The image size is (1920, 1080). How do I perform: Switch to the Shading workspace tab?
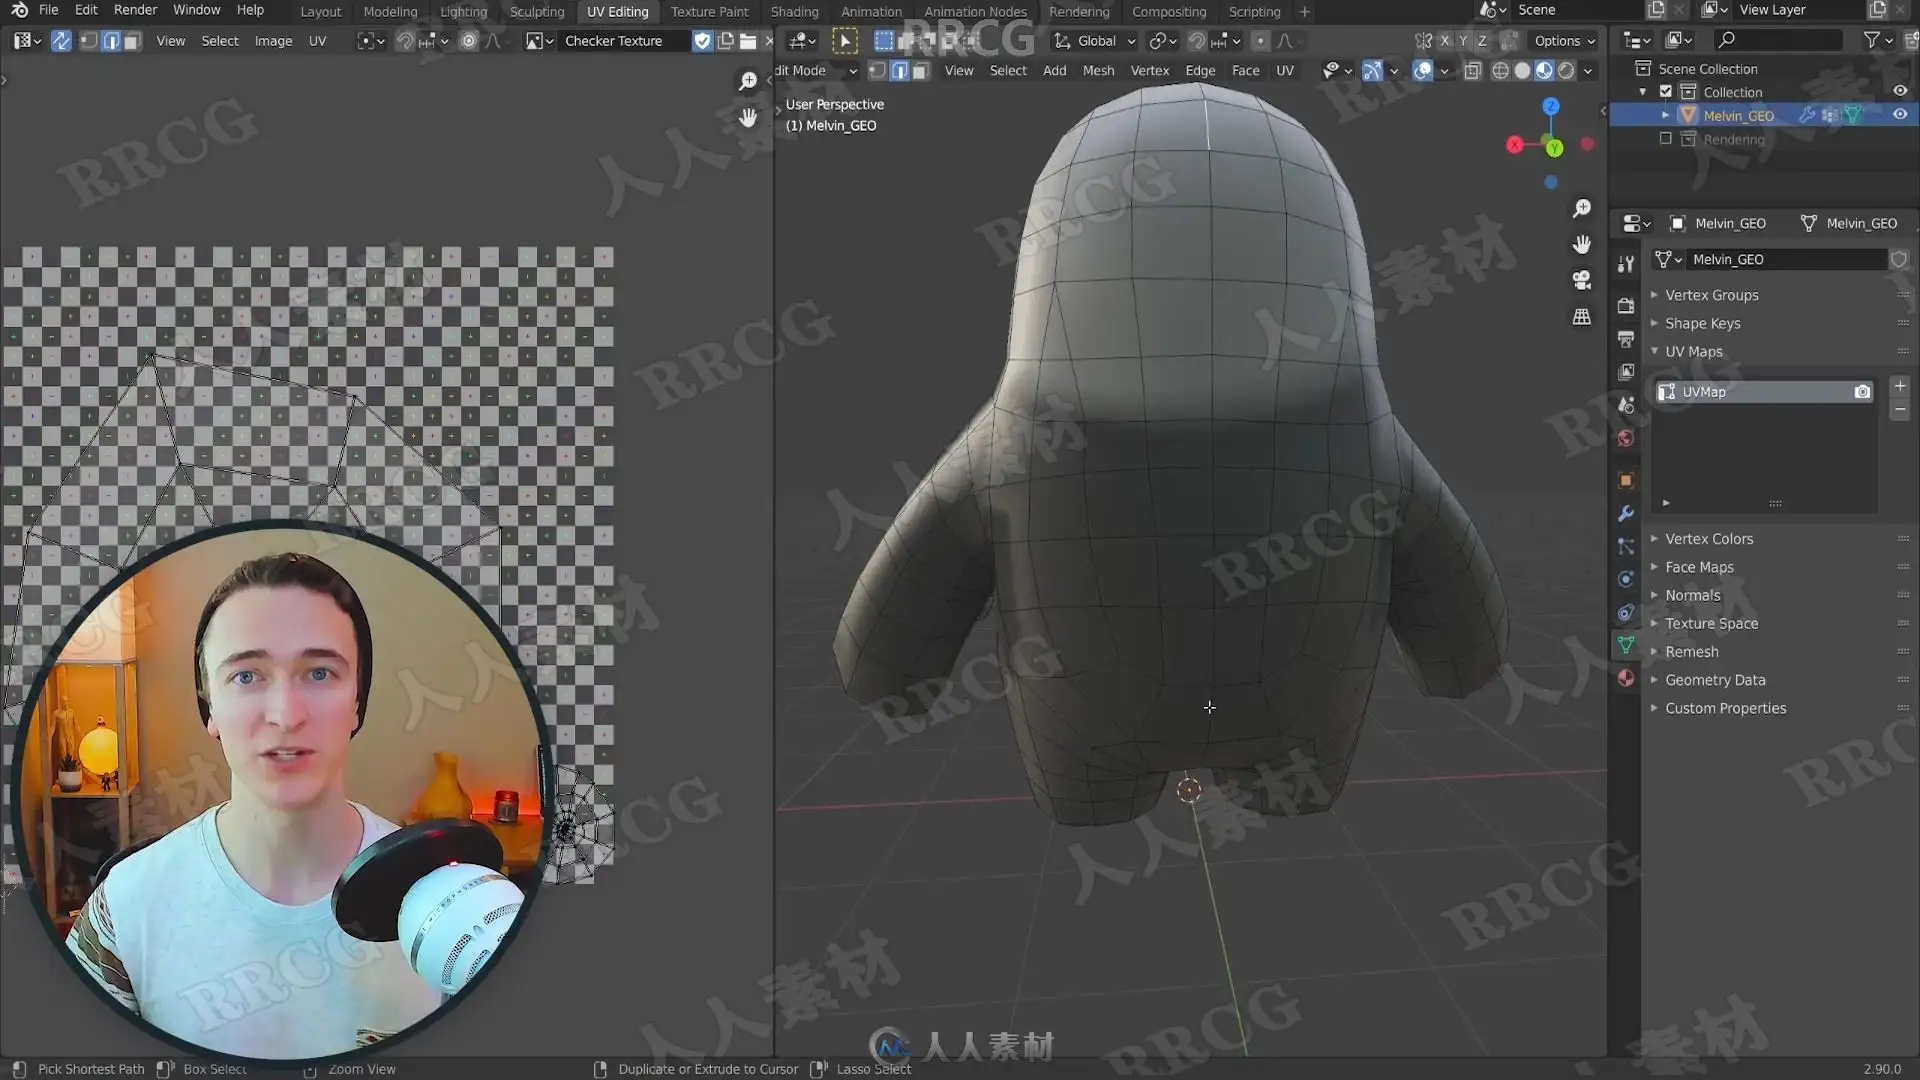pos(794,12)
